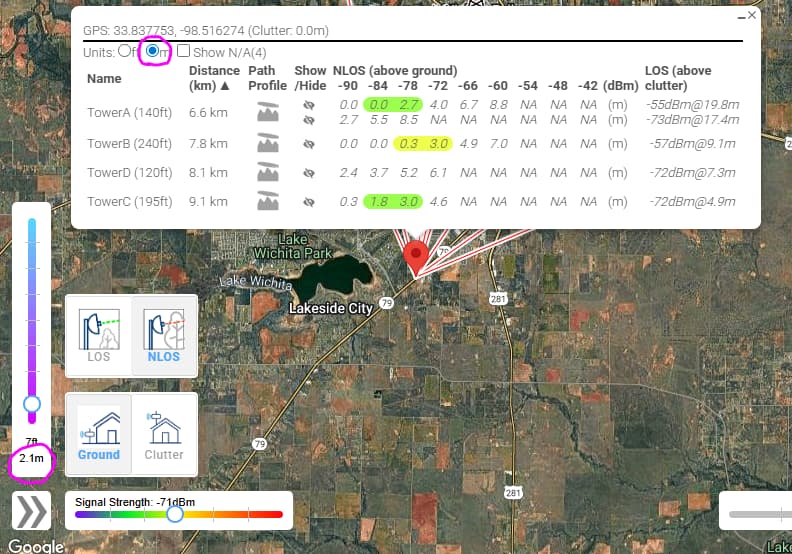Select LOS coverage mode icon
The height and width of the screenshot is (554, 792).
tap(98, 335)
